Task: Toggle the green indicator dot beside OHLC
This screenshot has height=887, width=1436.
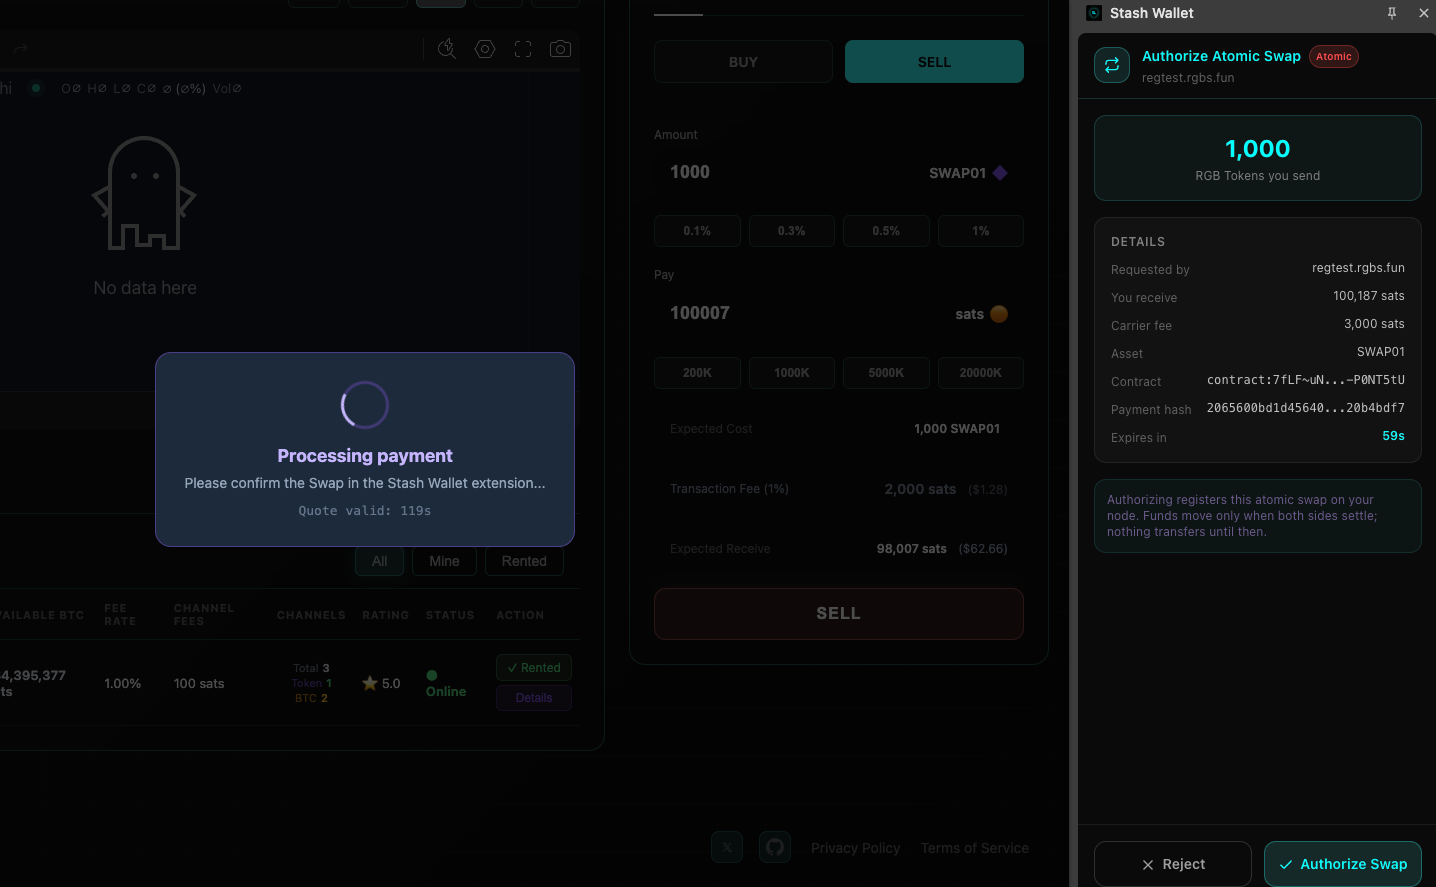Action: click(x=36, y=88)
